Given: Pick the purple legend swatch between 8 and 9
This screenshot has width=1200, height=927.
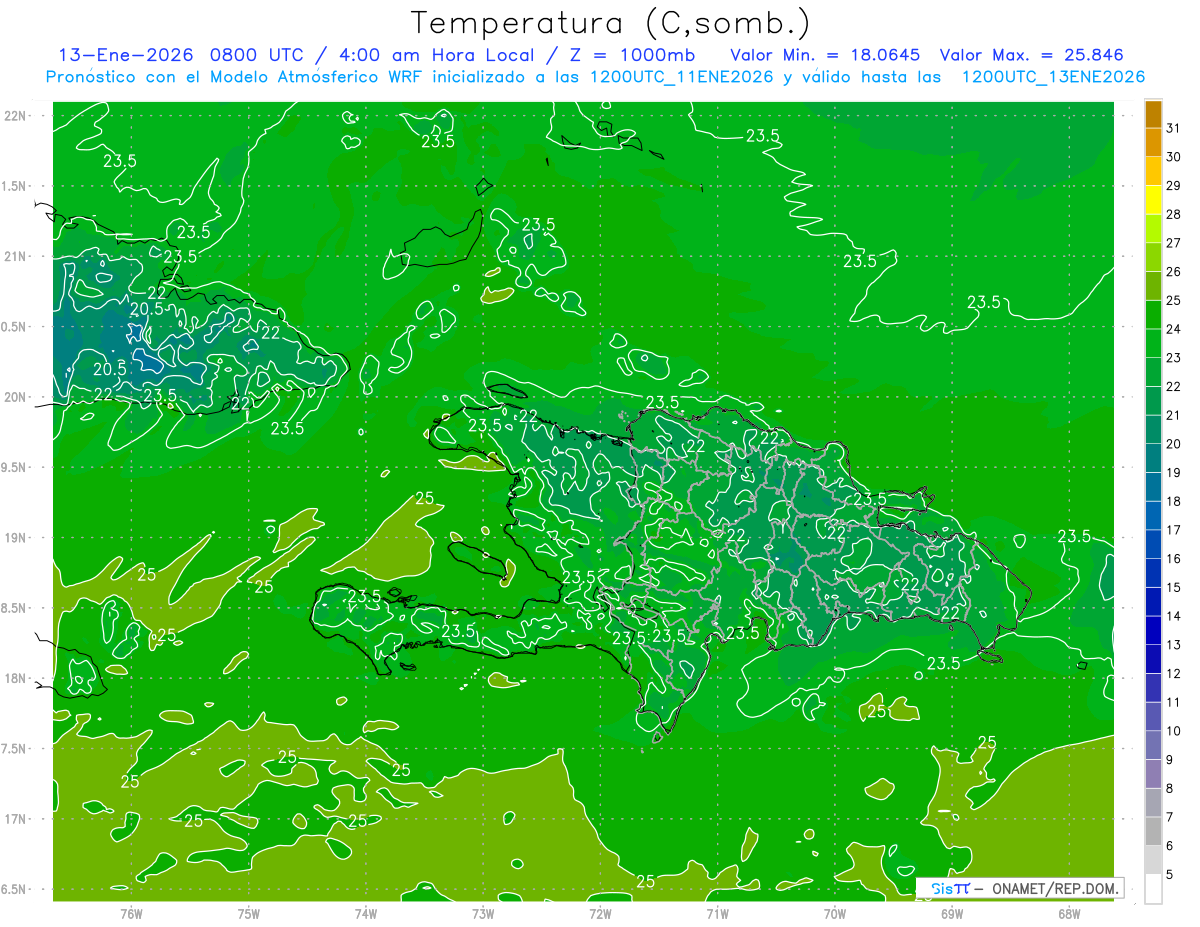Looking at the screenshot, I should click(x=1153, y=775).
